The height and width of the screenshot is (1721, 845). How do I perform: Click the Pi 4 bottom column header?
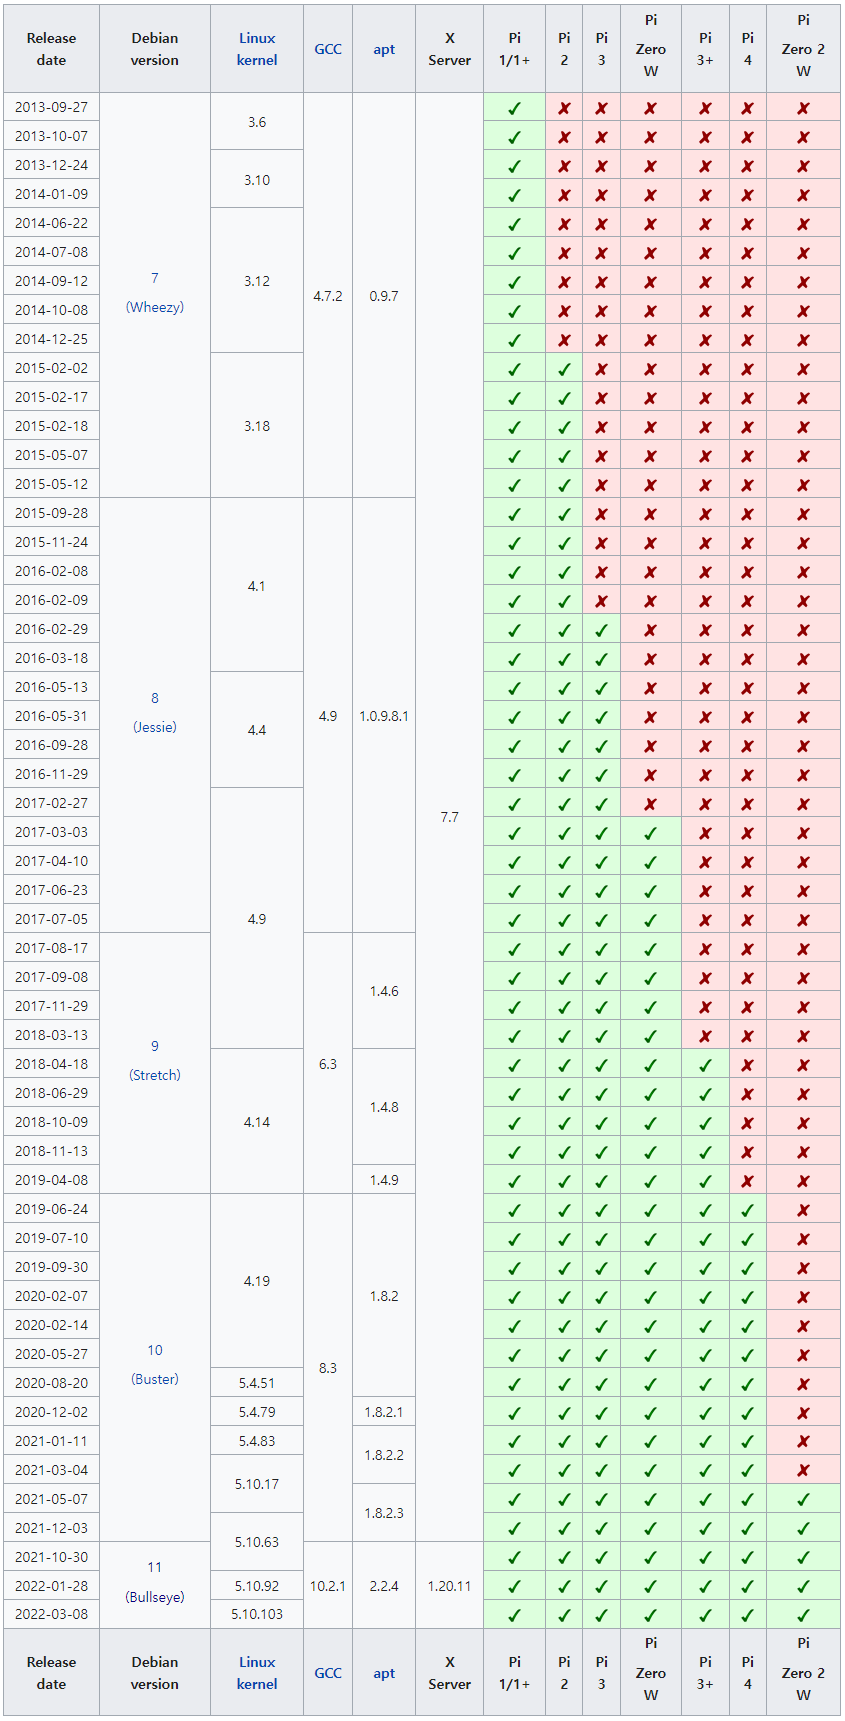(748, 1673)
